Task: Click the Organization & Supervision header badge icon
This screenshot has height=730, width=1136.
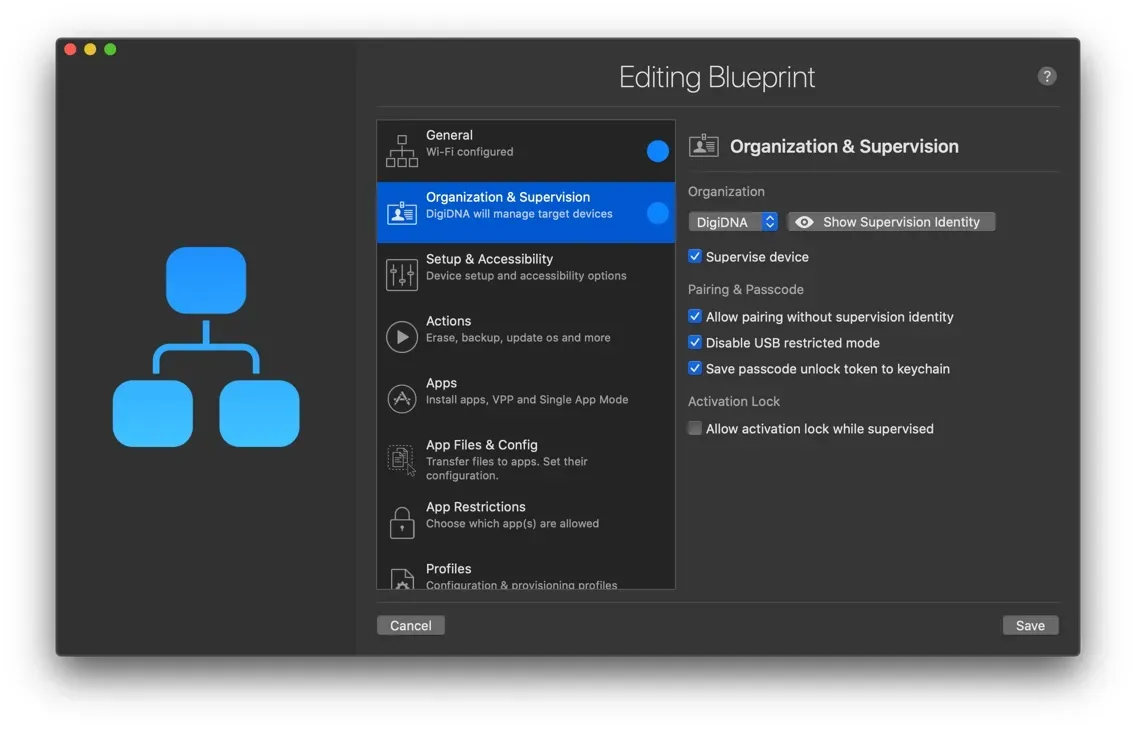Action: [704, 145]
